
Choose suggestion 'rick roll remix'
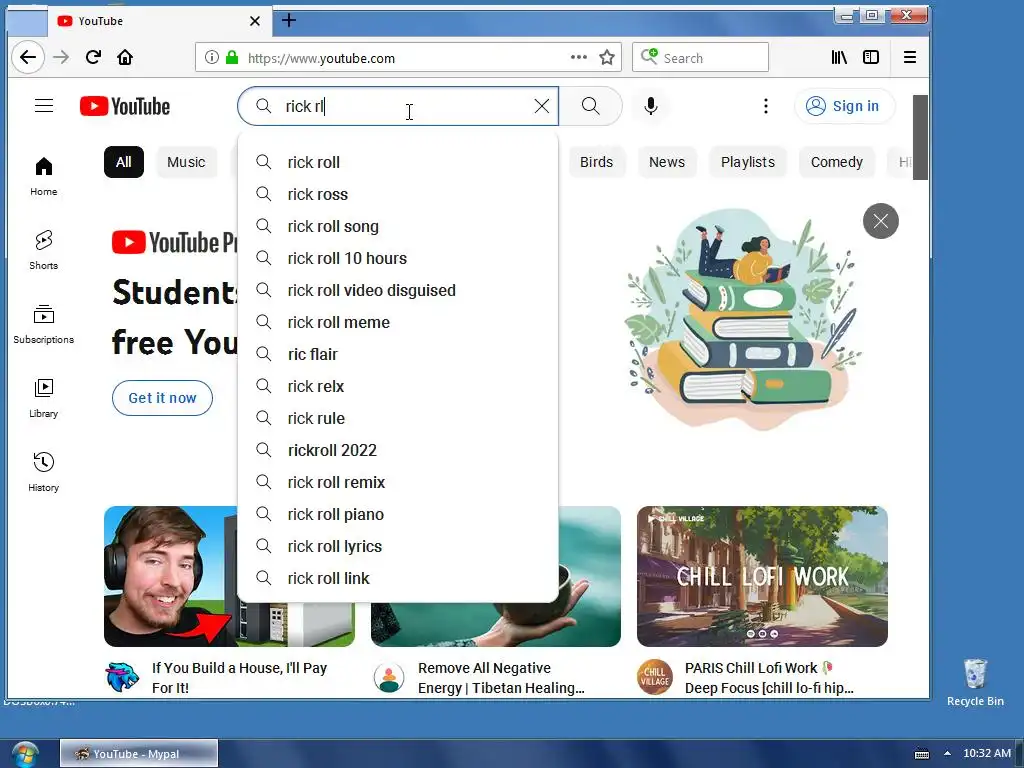click(398, 482)
